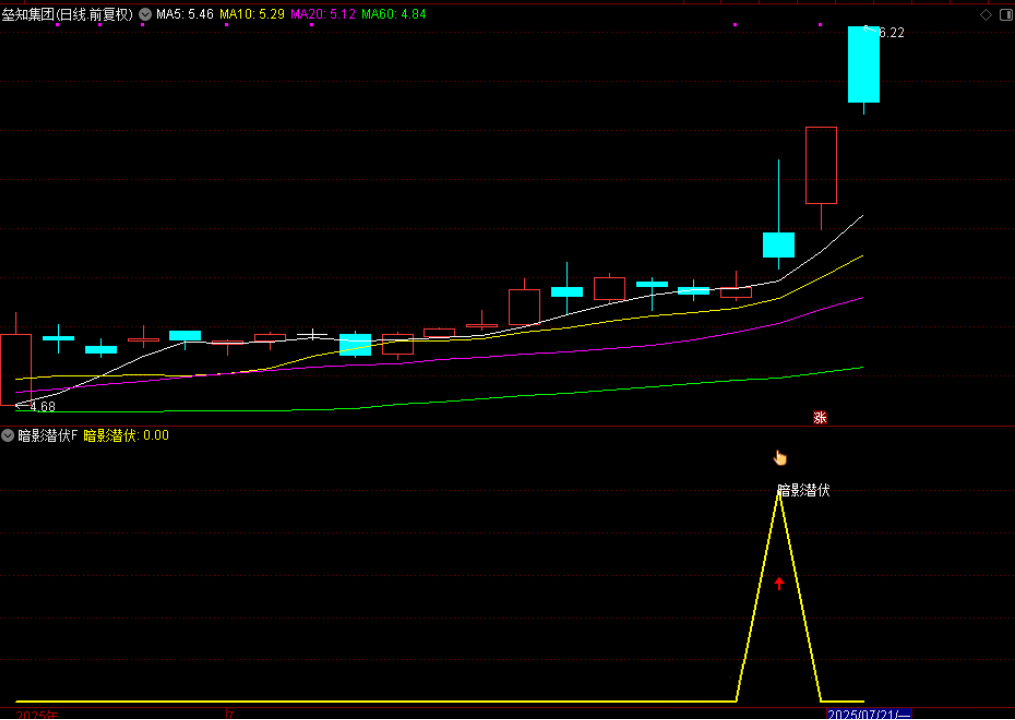Click the pointing hand icon in the indicator panel
1015x720 pixels.
coord(780,458)
